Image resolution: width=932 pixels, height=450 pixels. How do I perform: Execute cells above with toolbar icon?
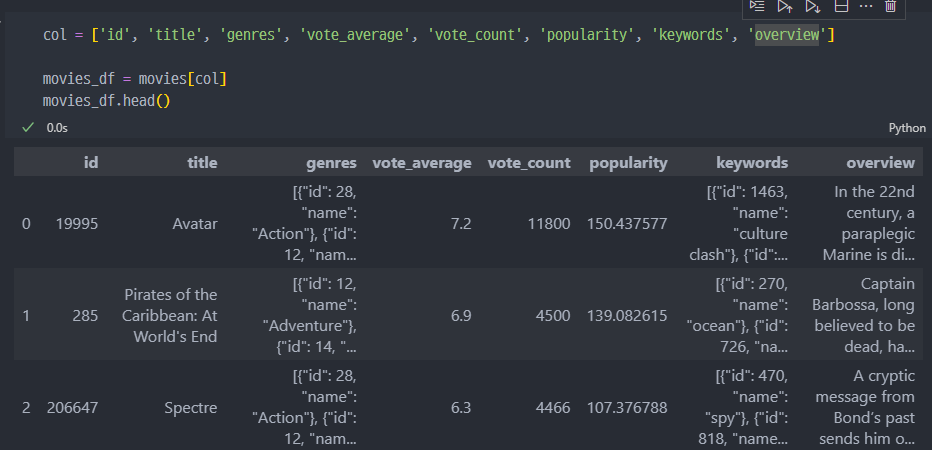pos(786,6)
